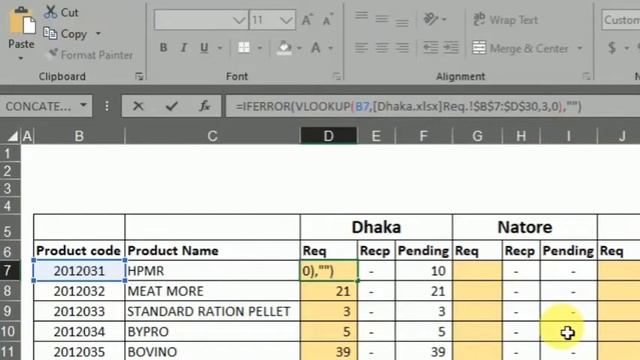The width and height of the screenshot is (640, 360).
Task: Toggle Align Right
Action: click(x=402, y=48)
